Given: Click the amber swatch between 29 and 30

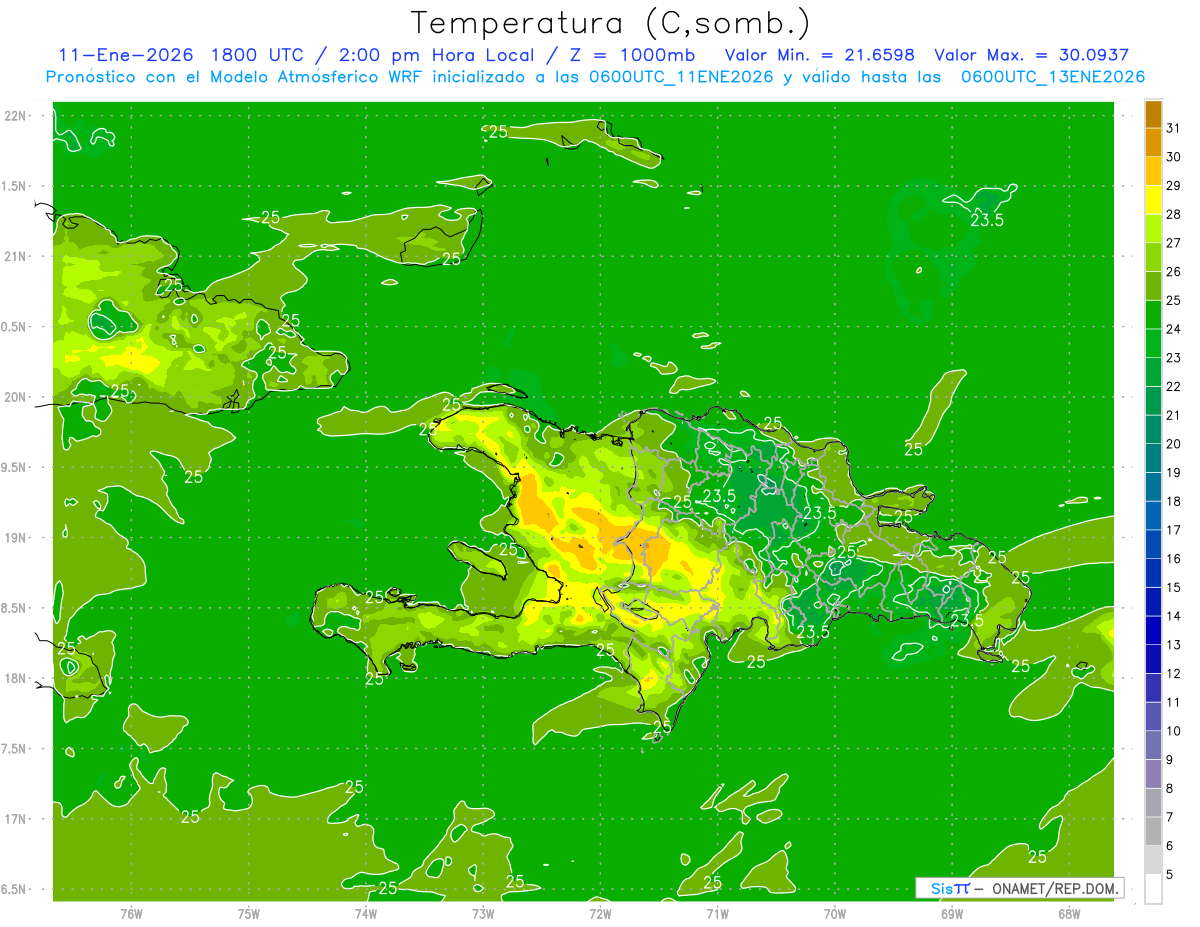Looking at the screenshot, I should [x=1153, y=171].
